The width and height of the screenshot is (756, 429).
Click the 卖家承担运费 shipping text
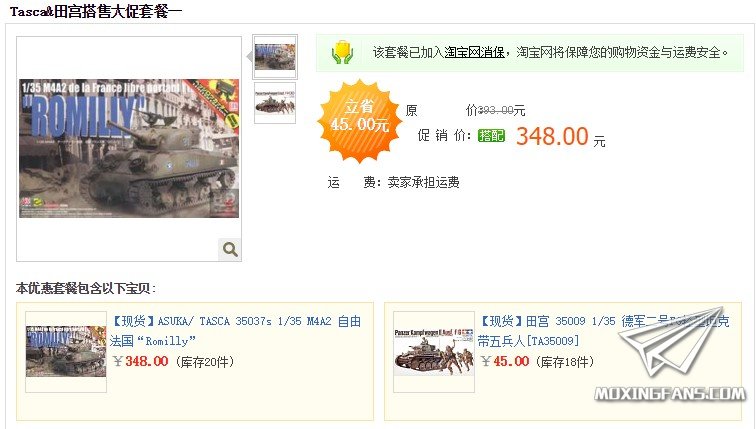[x=423, y=182]
